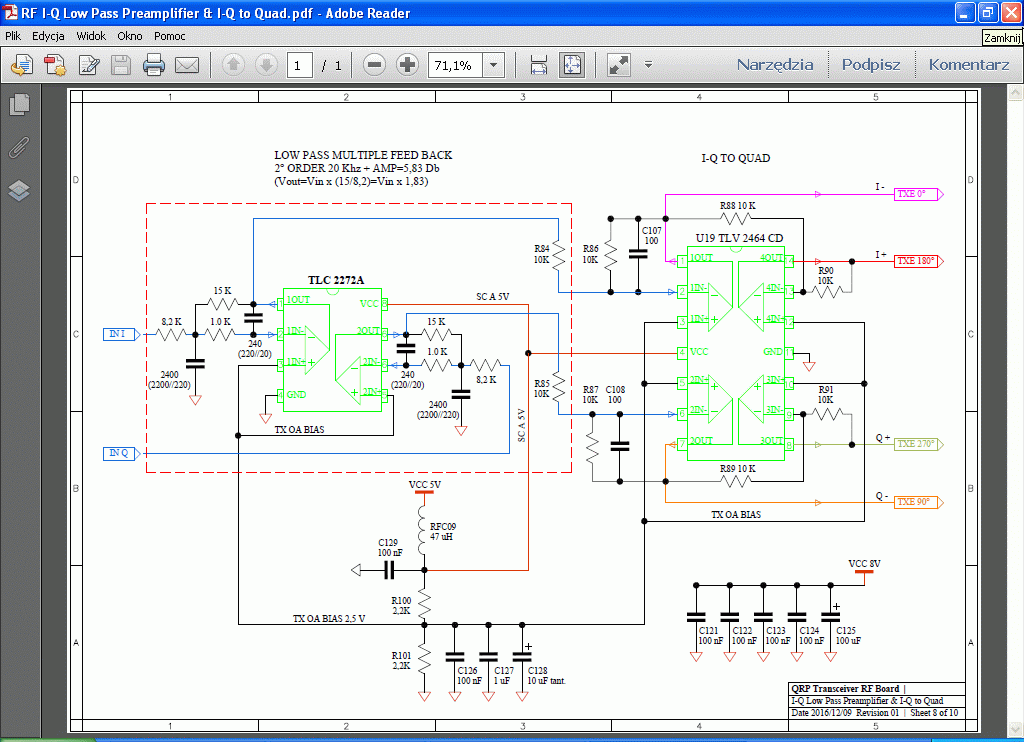Toggle read mode full view
This screenshot has height=742, width=1024.
[x=619, y=66]
